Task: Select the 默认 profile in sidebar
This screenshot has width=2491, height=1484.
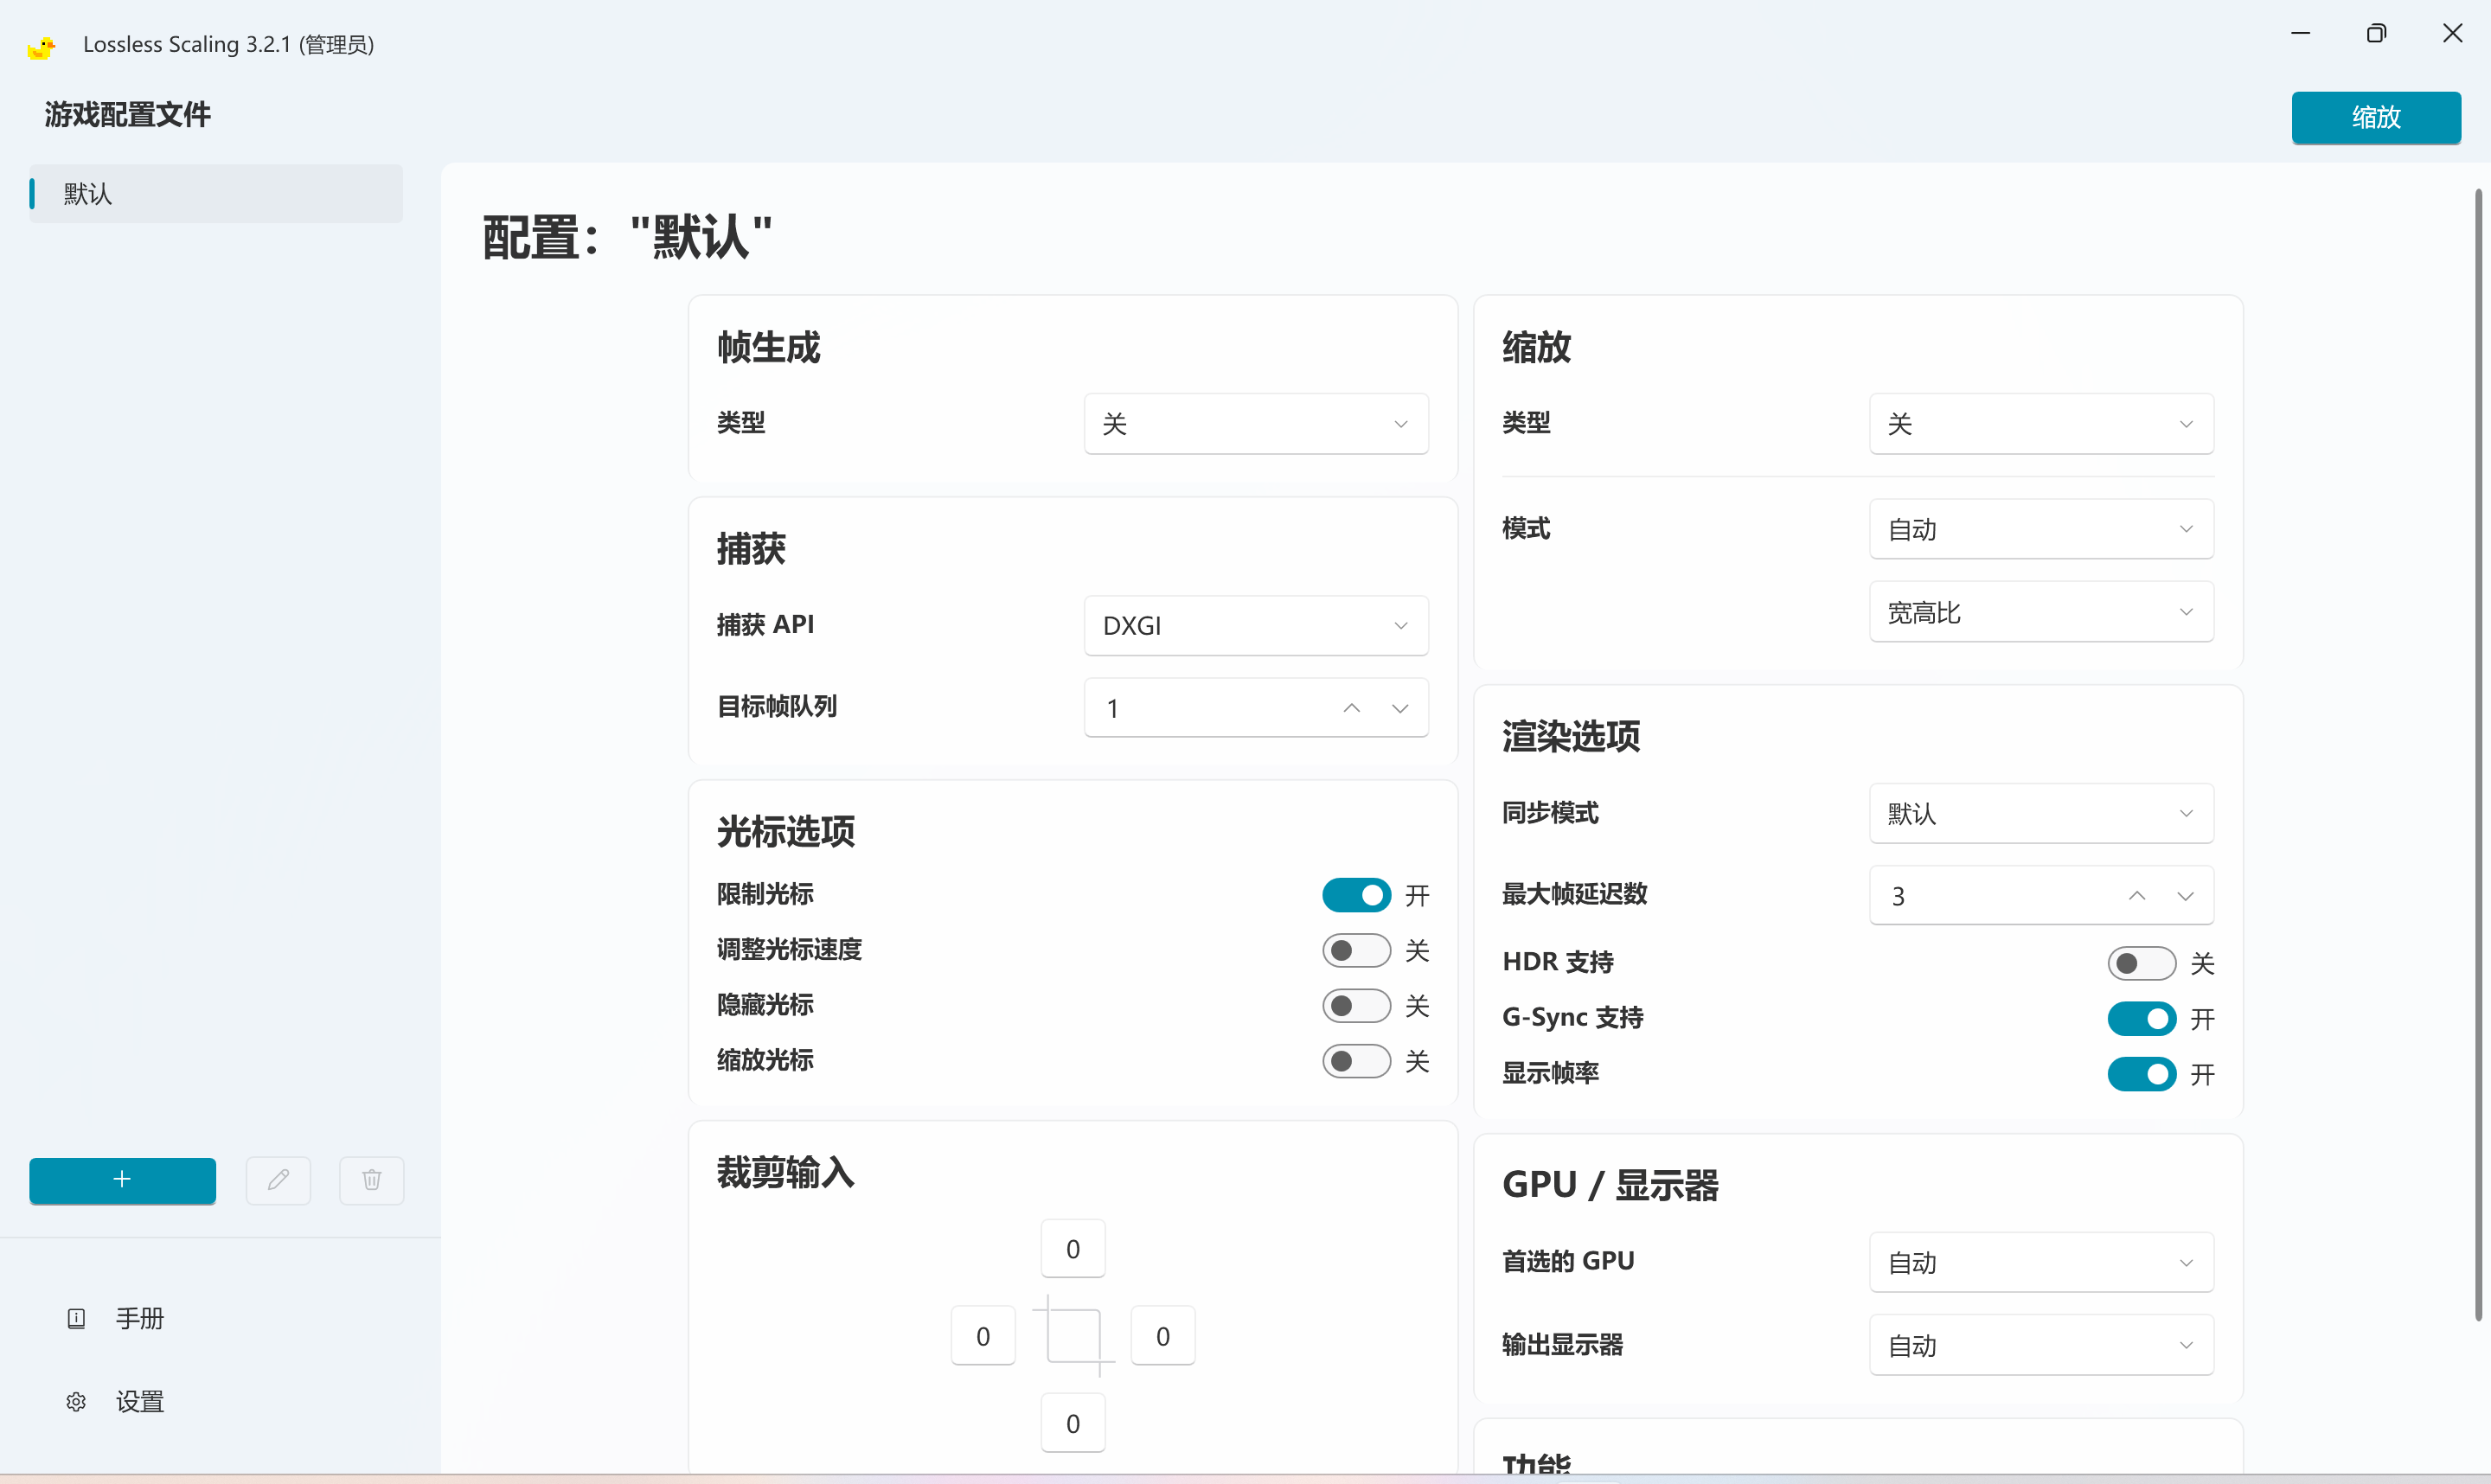Action: (216, 194)
